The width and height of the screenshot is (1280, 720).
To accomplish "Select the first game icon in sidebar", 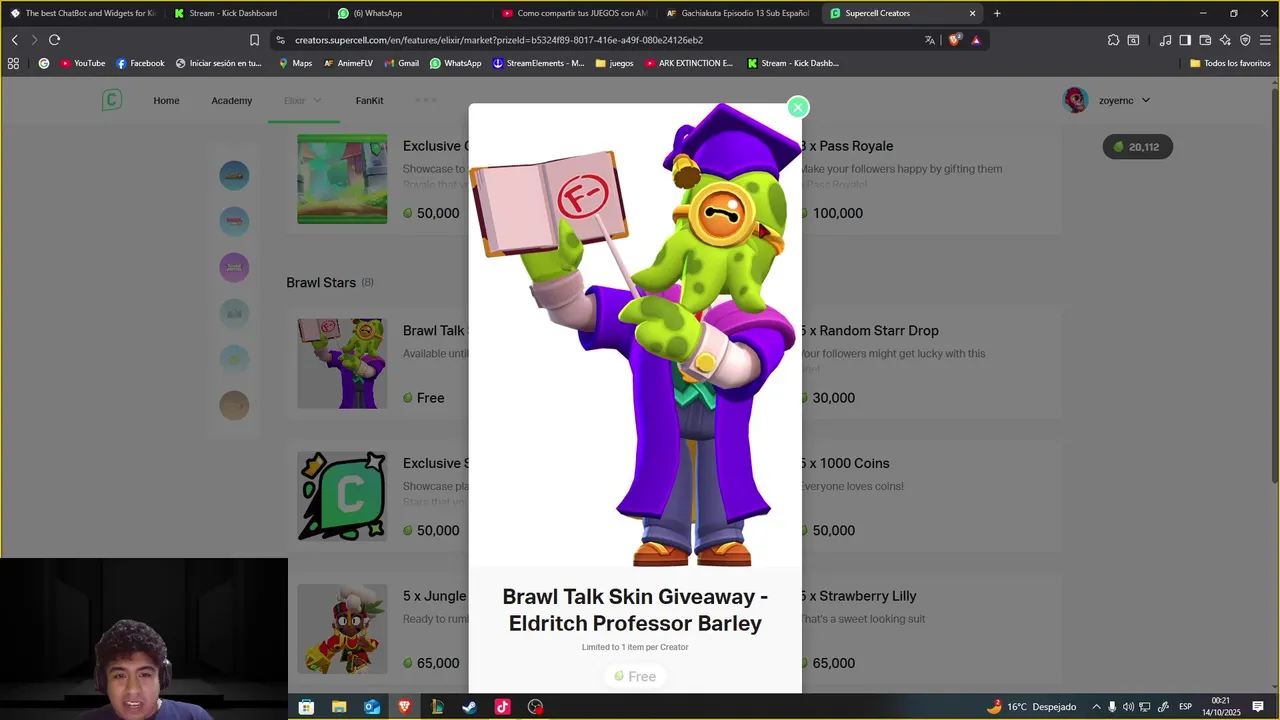I will [234, 175].
